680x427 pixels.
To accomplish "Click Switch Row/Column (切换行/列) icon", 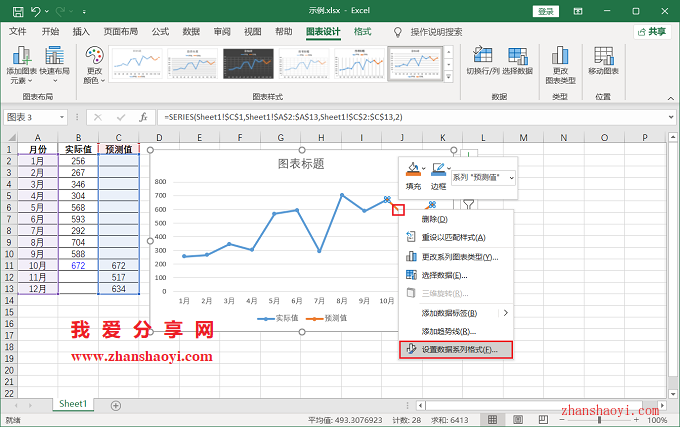I will (x=482, y=55).
